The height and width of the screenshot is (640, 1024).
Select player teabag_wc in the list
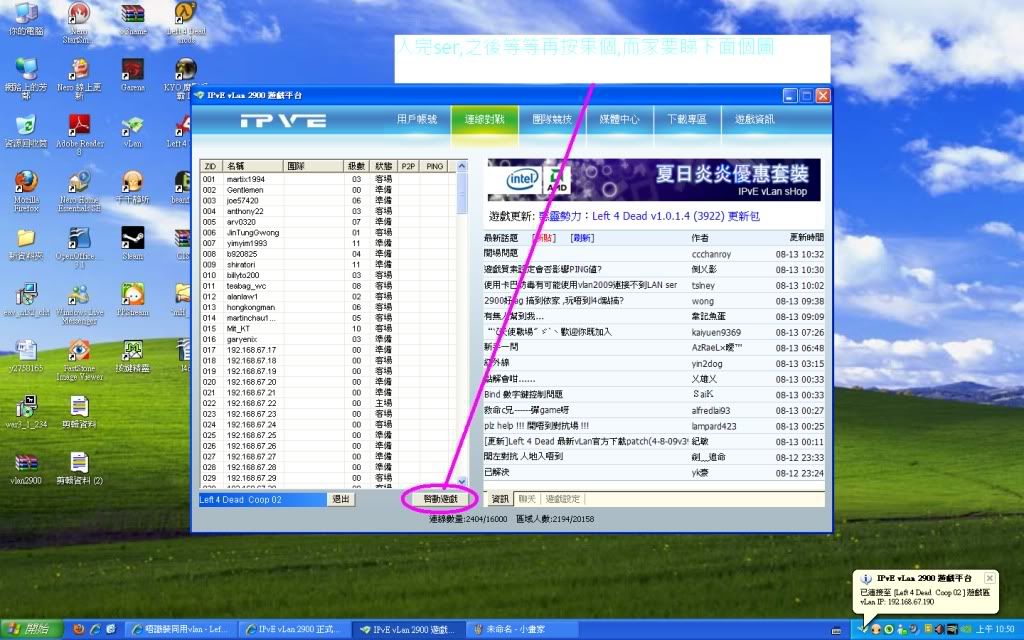coord(327,286)
